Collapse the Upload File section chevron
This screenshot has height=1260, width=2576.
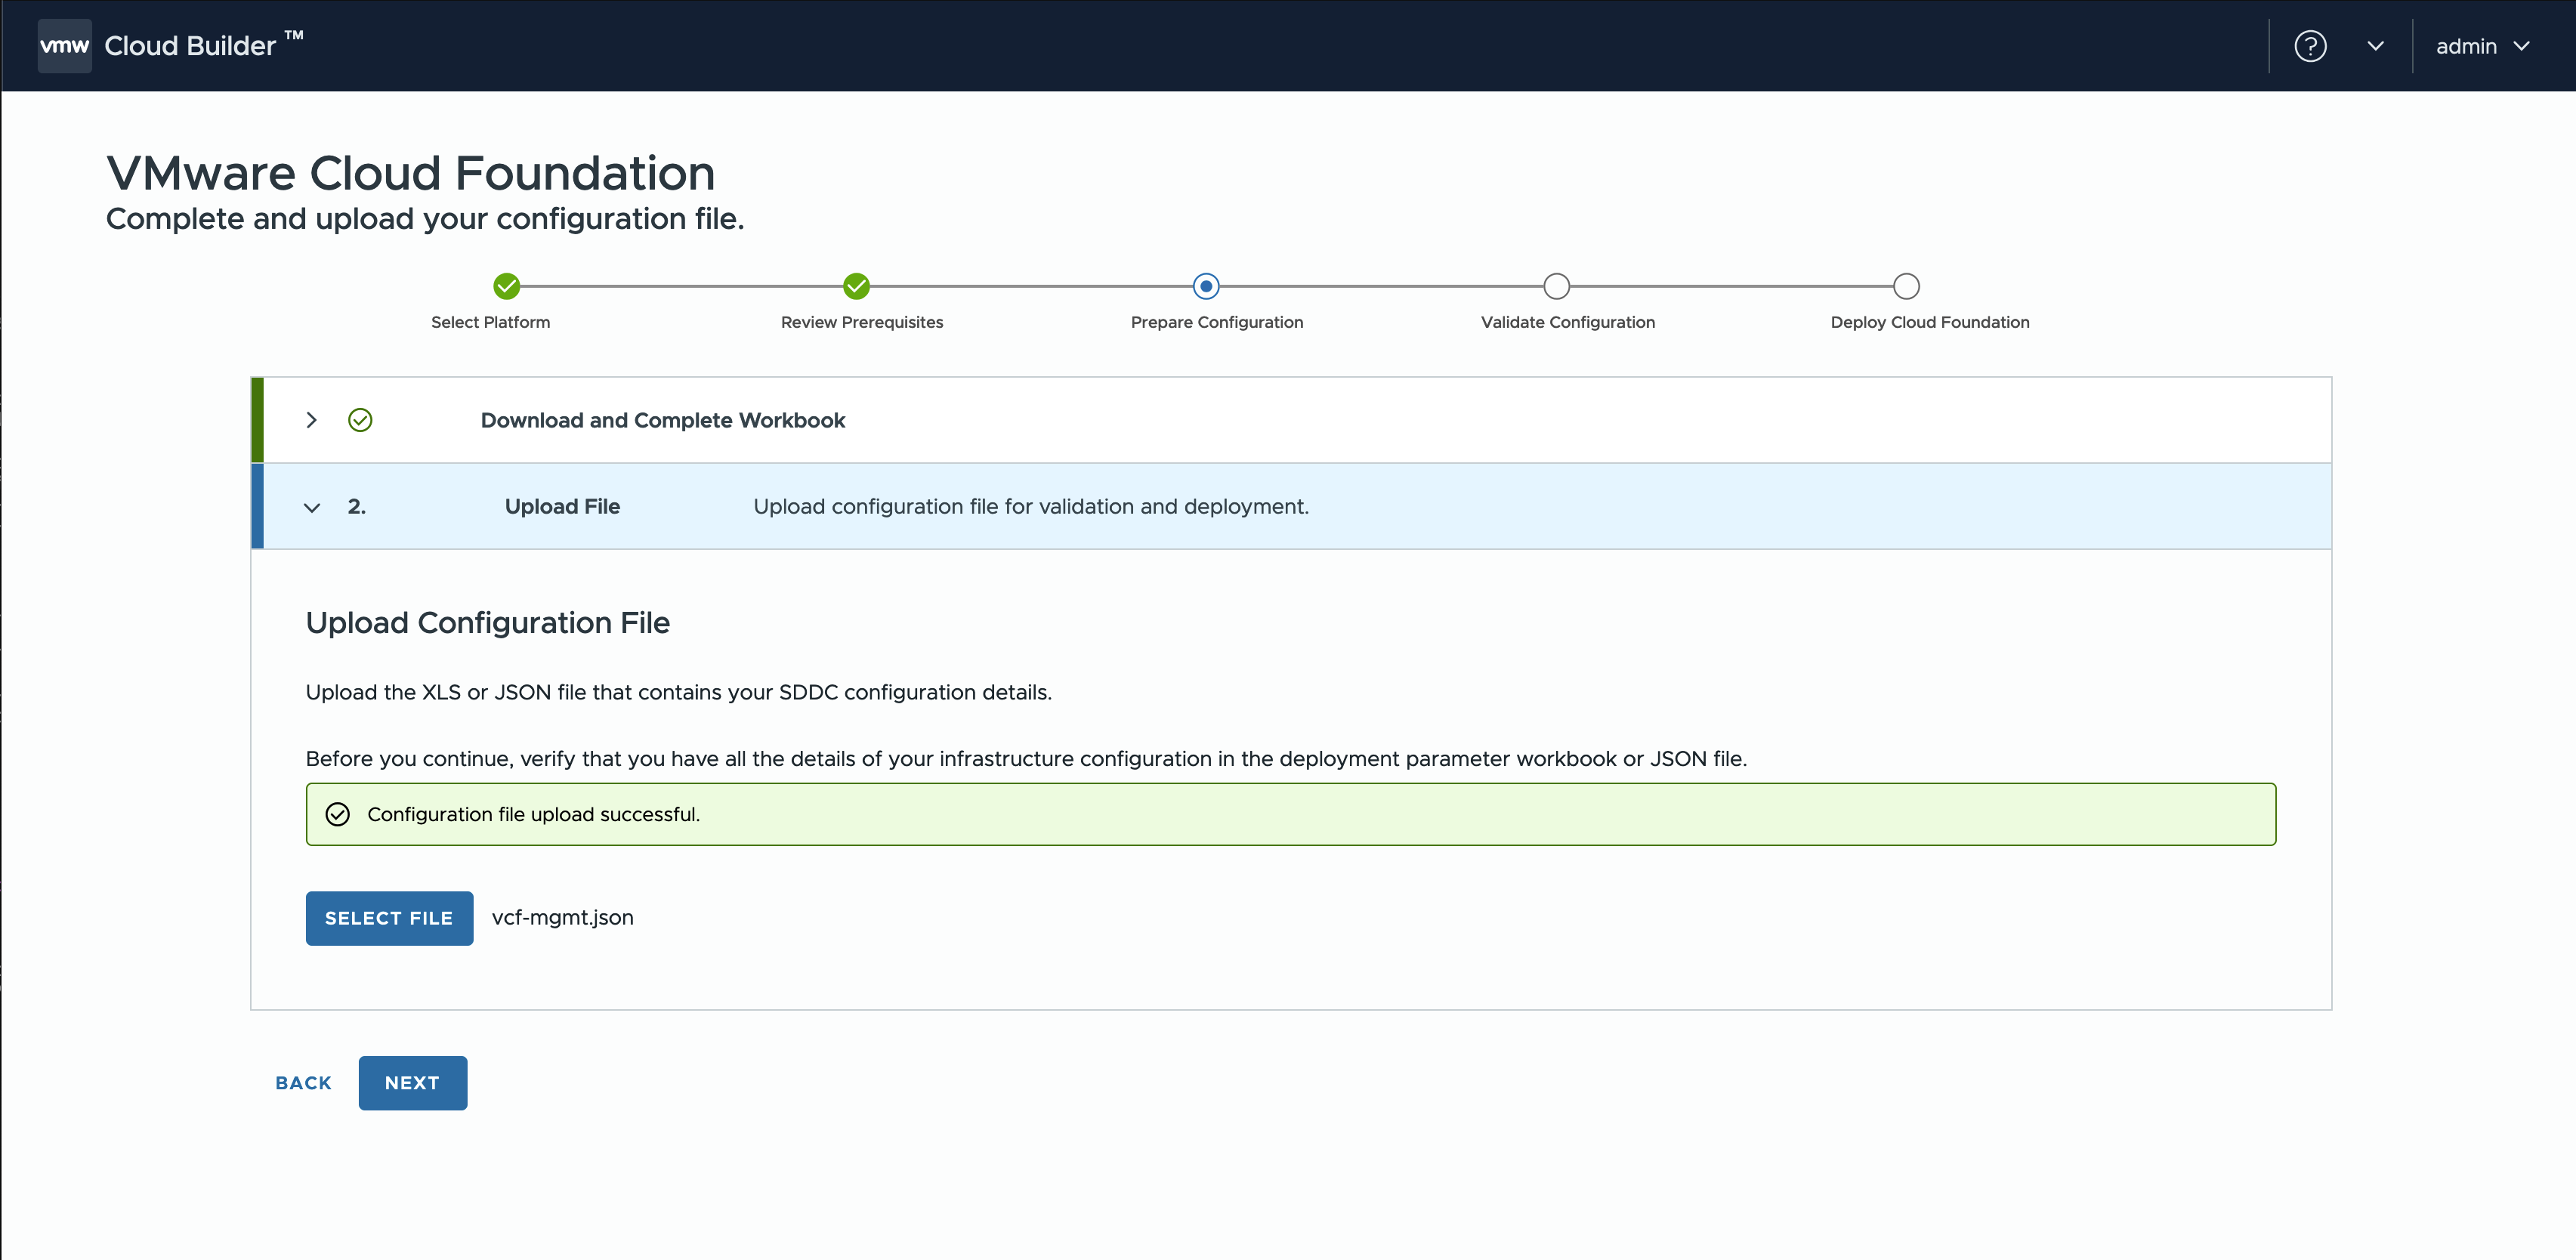coord(311,507)
